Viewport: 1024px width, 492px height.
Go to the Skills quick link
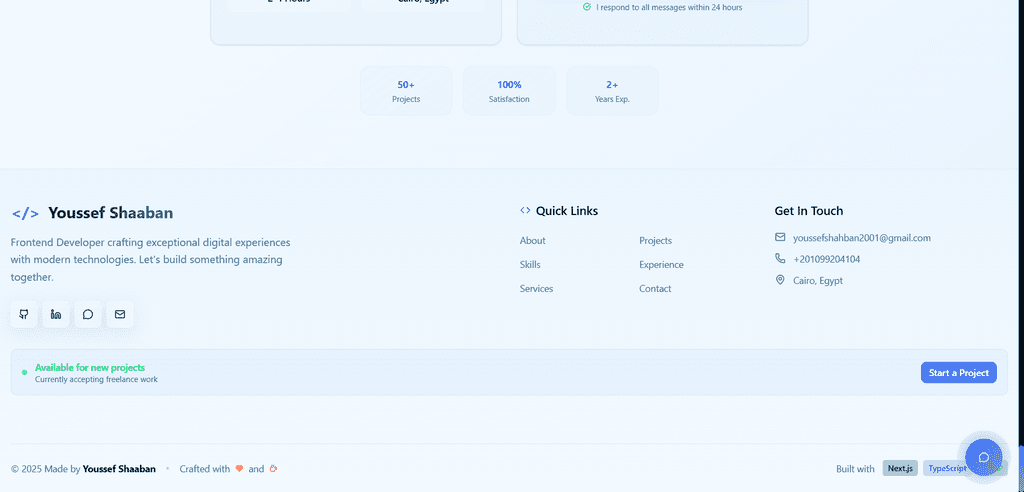[530, 265]
